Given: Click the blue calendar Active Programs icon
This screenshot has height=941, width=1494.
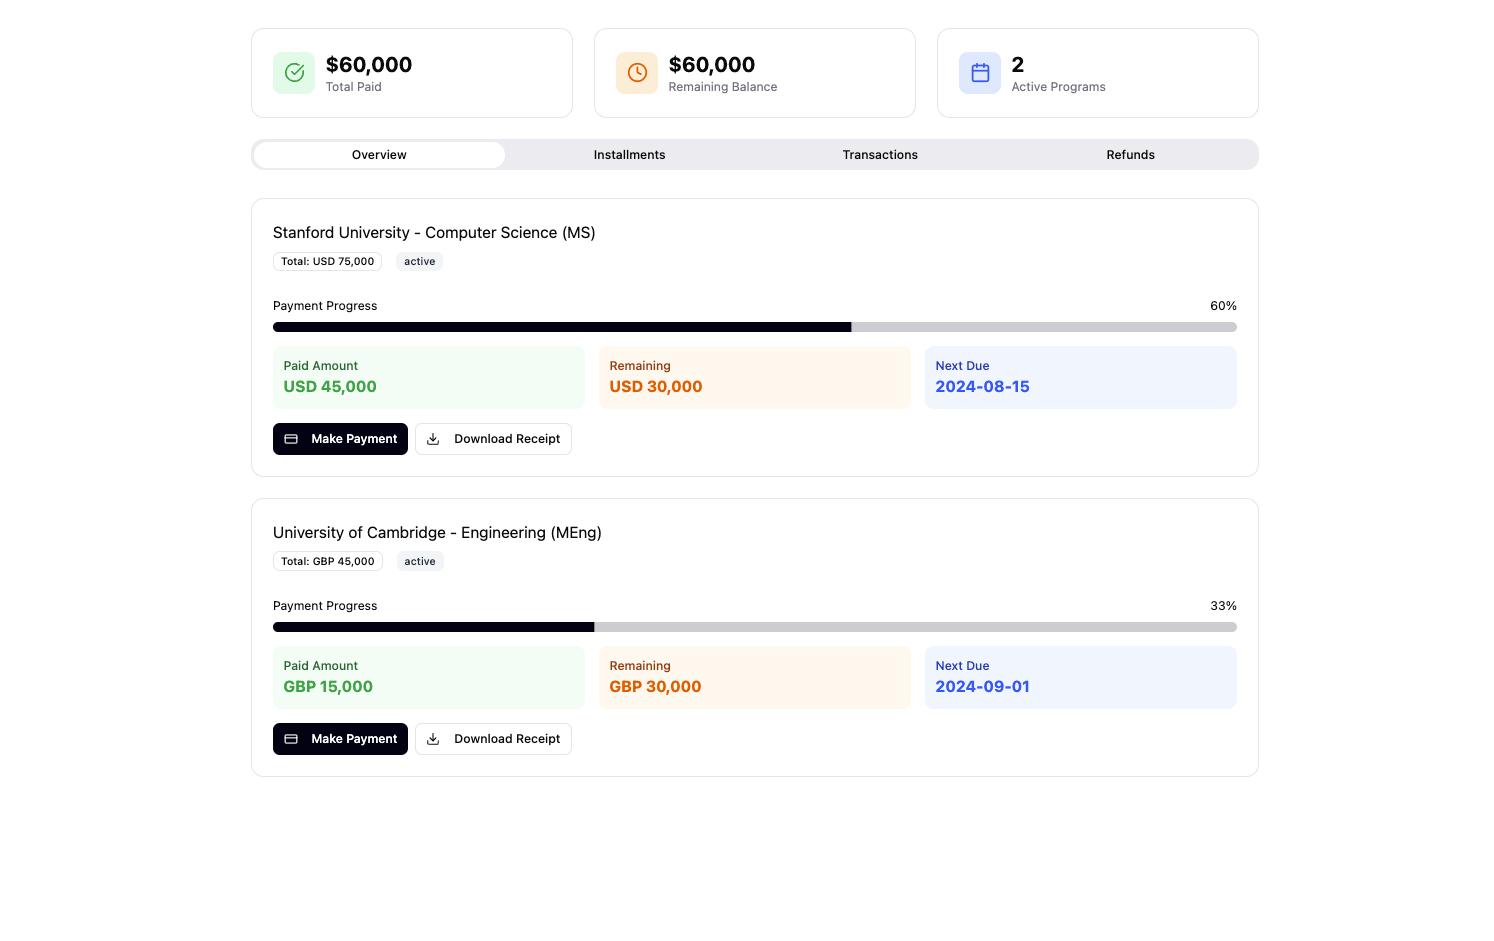Looking at the screenshot, I should tap(980, 73).
